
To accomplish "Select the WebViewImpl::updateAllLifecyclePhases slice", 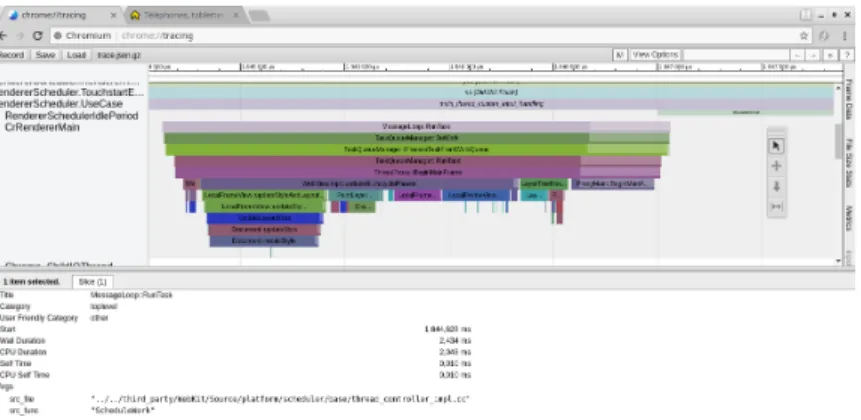I will pos(359,183).
